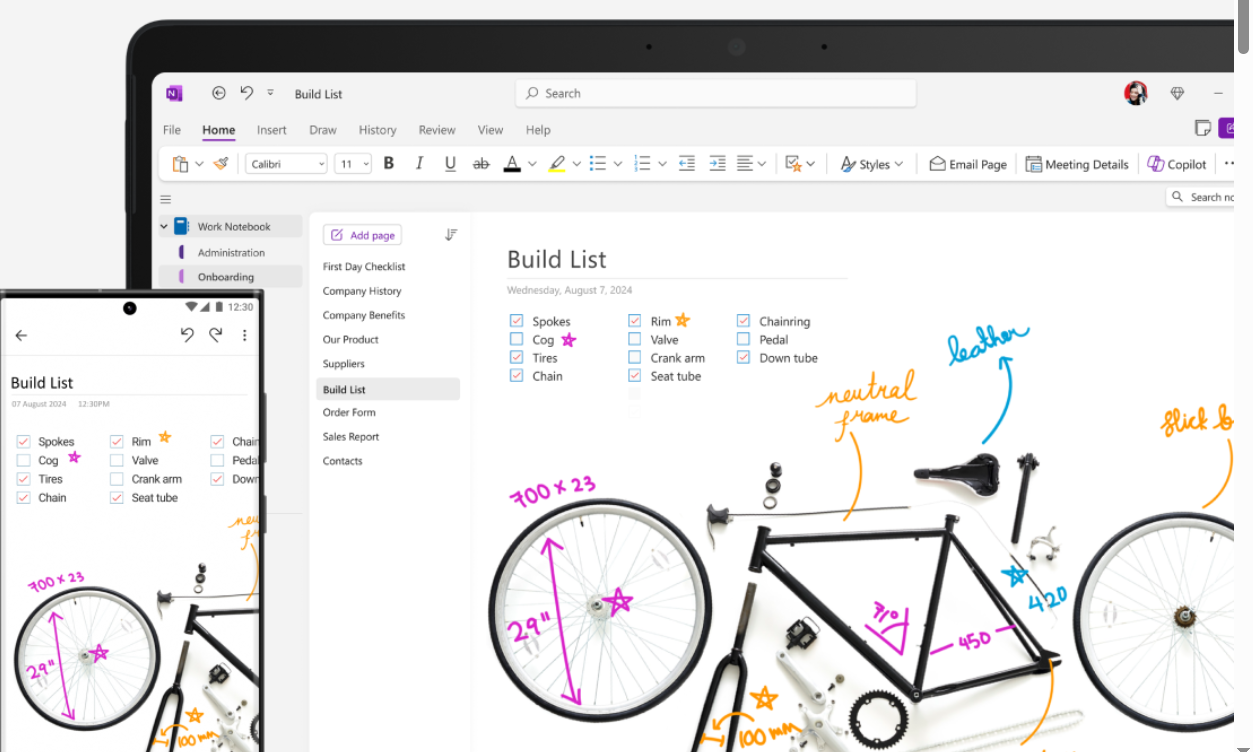Switch to the Draw ribbon tab
Viewport: 1253px width, 752px height.
click(322, 130)
